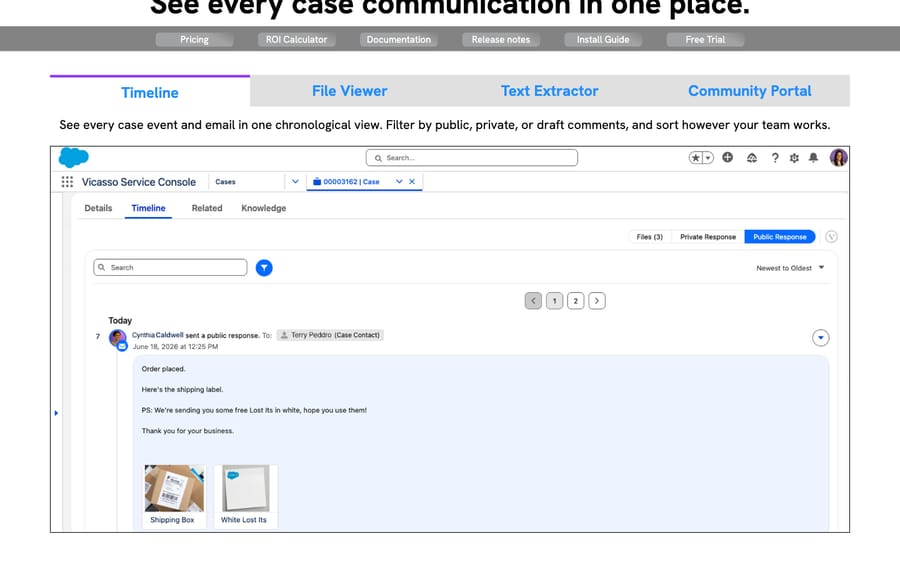Expand the left sidebar arrow

click(x=56, y=413)
